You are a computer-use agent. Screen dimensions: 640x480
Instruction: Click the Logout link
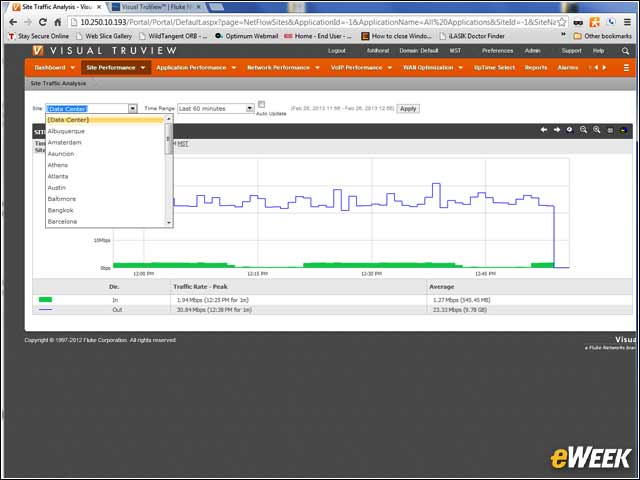[337, 51]
